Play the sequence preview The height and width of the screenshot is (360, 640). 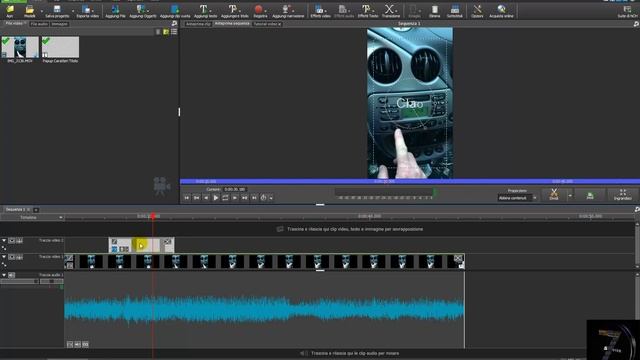[x=216, y=198]
